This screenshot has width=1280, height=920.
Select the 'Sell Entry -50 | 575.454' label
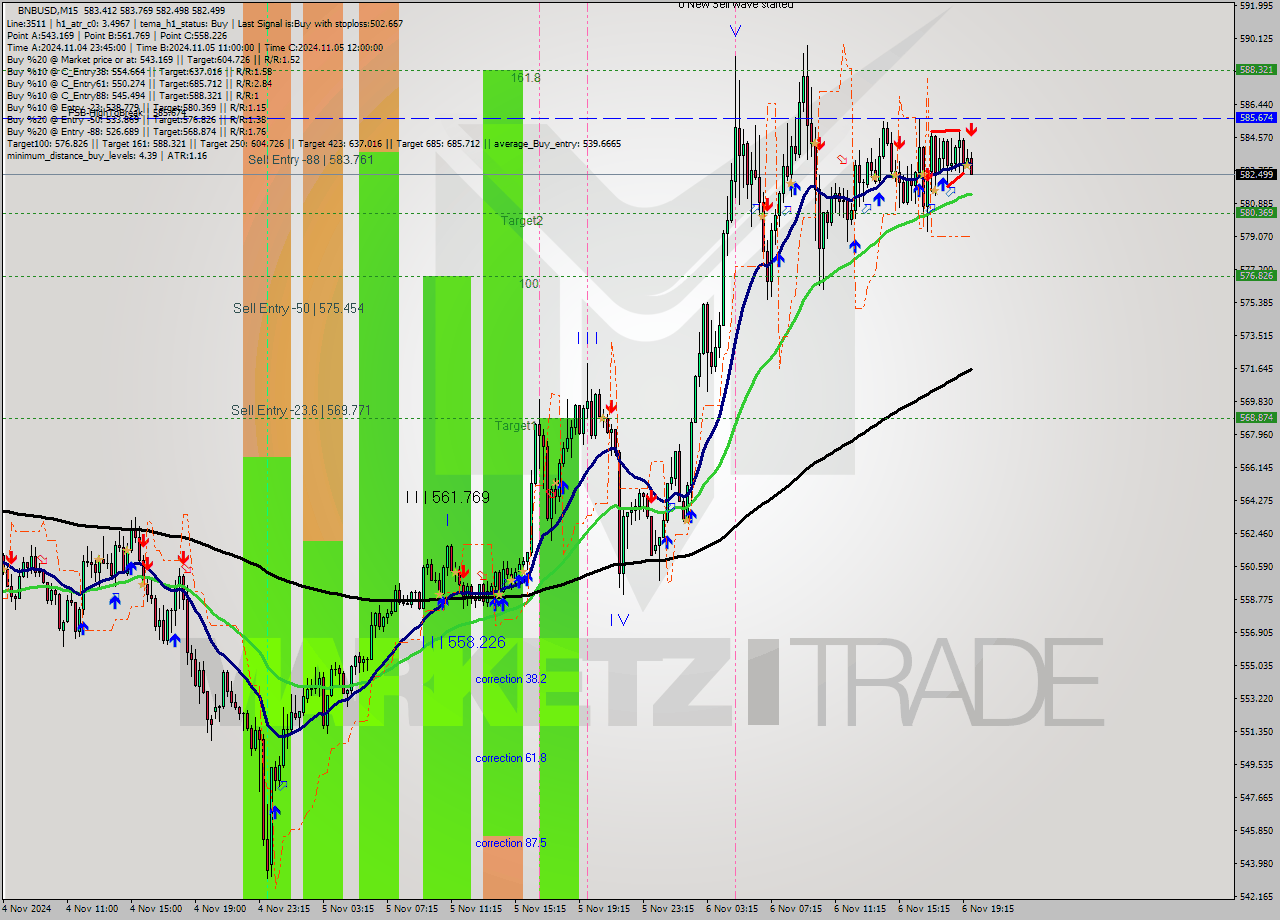pos(298,308)
